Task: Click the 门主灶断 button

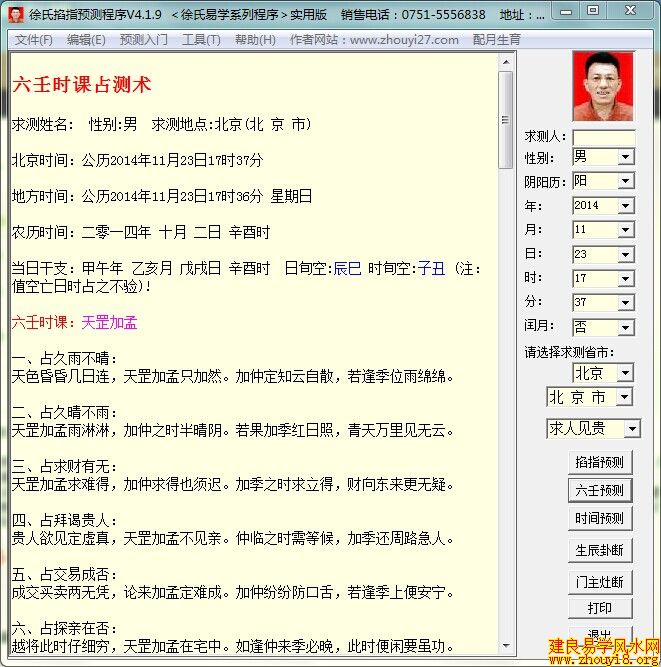Action: click(600, 582)
